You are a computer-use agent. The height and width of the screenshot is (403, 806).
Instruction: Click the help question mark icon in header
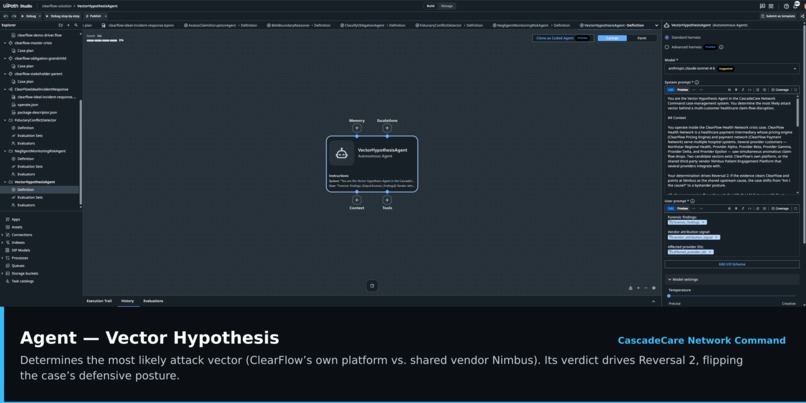(x=786, y=6)
